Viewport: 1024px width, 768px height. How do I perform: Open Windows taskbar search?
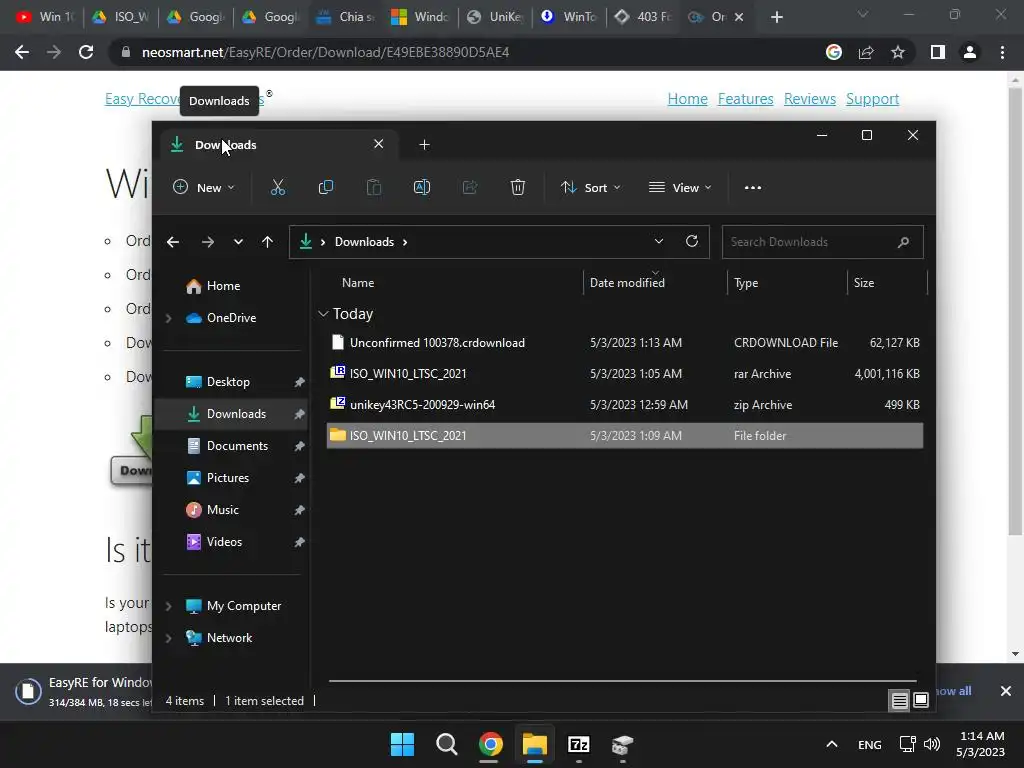click(447, 744)
